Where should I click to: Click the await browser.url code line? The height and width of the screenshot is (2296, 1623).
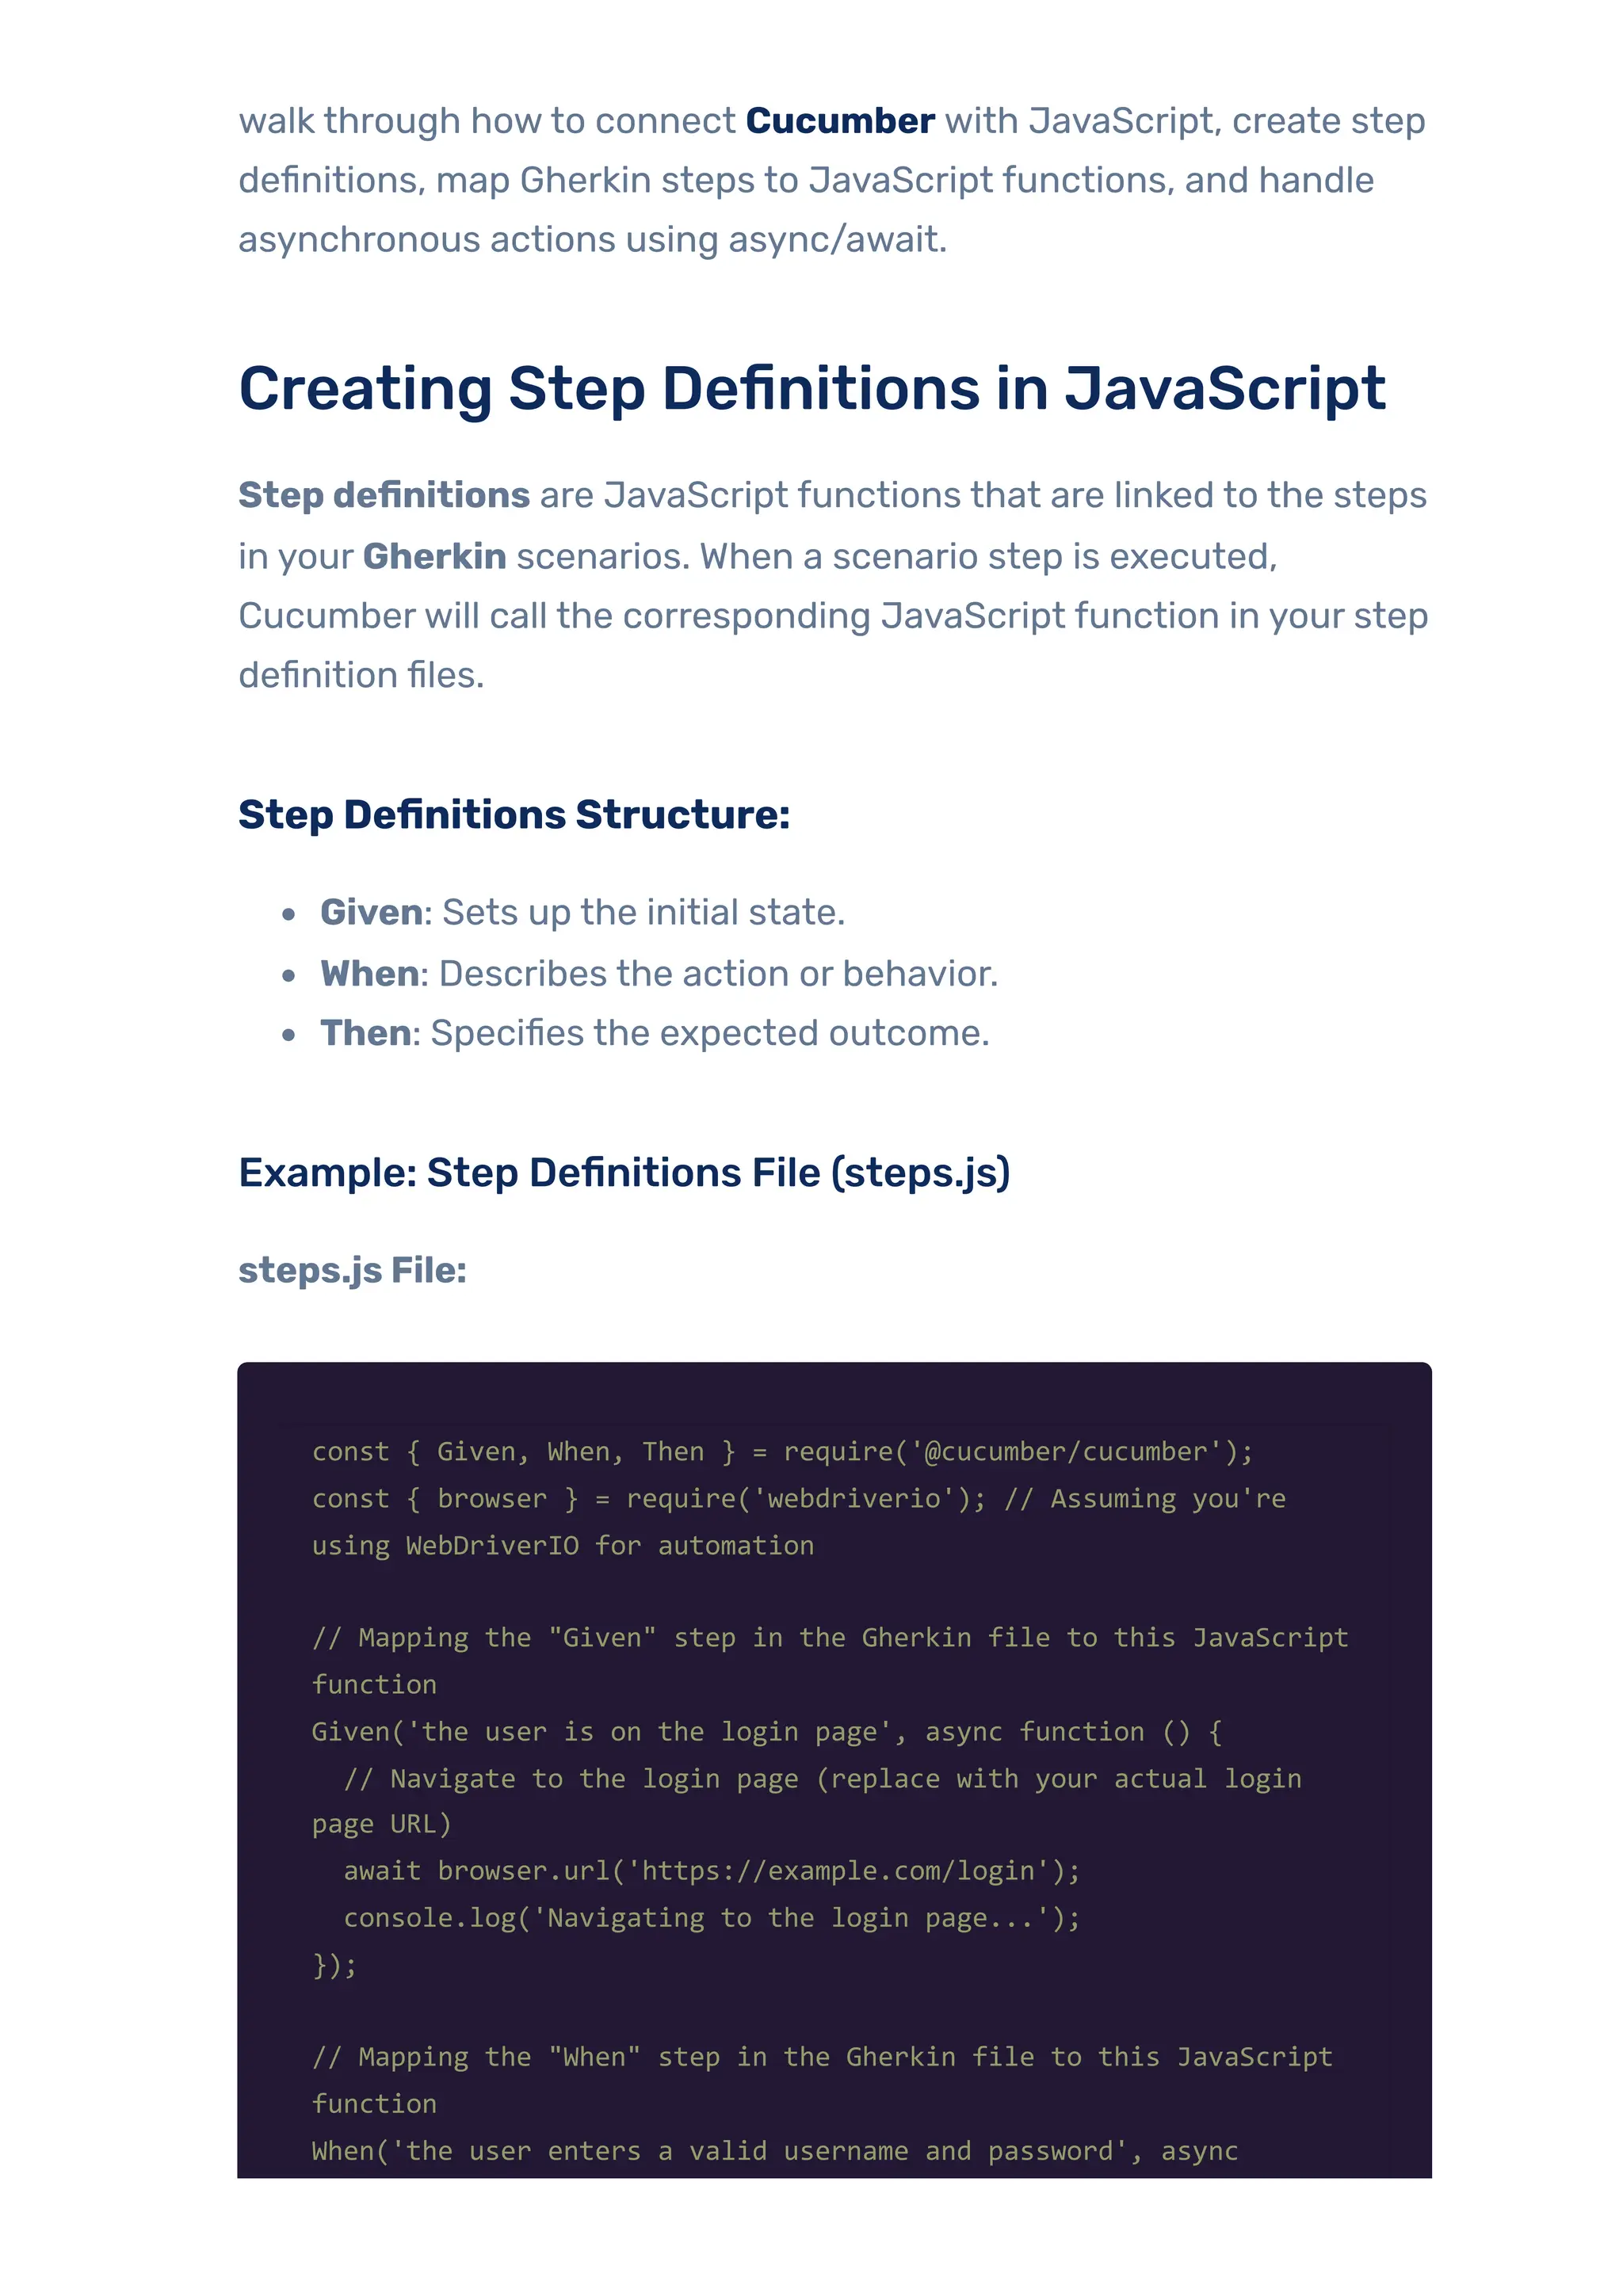[712, 1870]
